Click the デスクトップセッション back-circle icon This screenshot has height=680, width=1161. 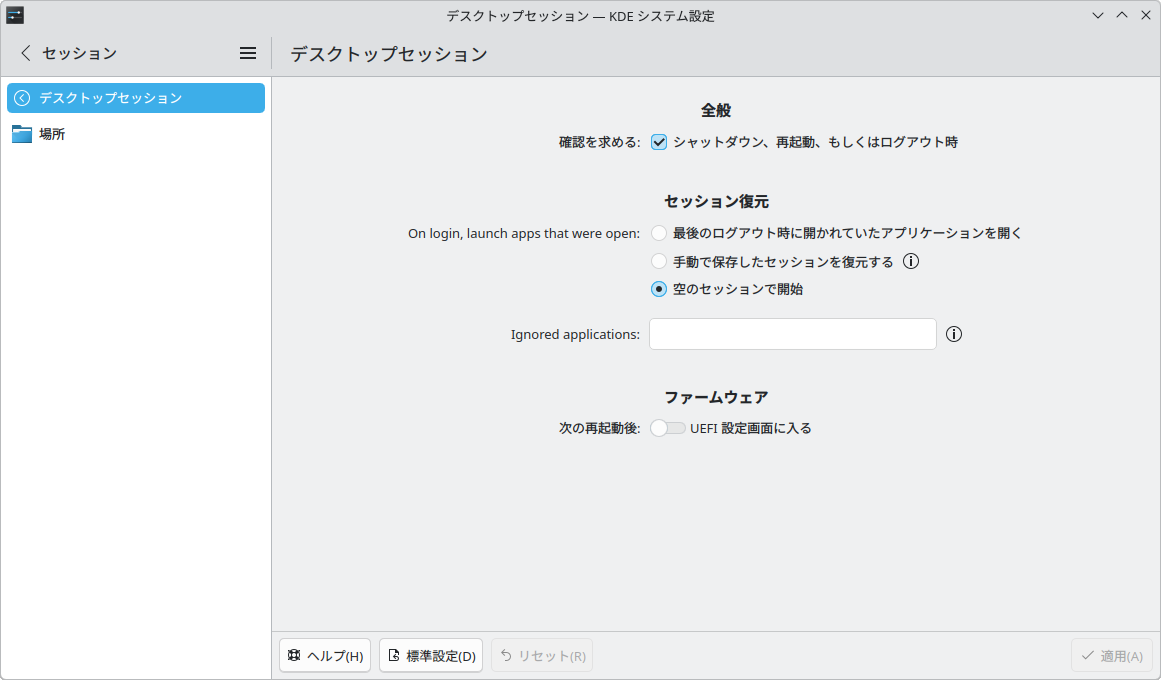22,98
